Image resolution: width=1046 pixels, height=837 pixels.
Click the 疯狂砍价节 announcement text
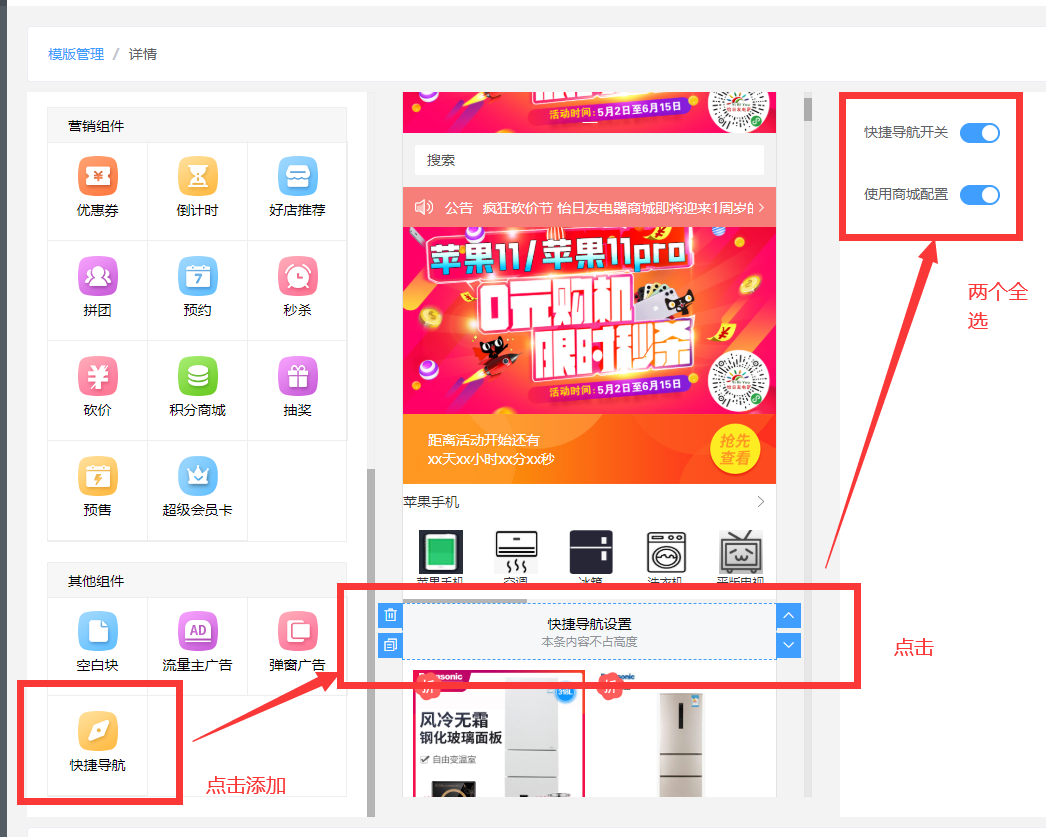click(618, 208)
